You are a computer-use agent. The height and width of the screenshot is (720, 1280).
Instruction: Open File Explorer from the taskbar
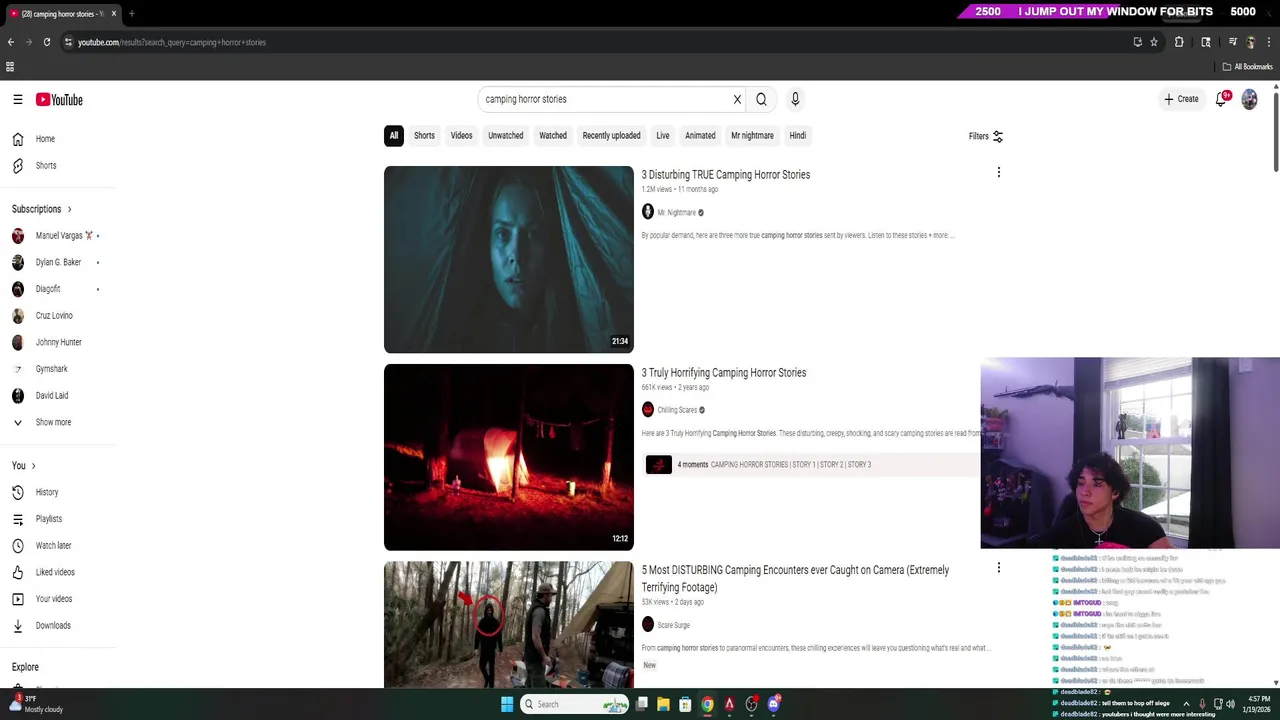click(x=663, y=704)
